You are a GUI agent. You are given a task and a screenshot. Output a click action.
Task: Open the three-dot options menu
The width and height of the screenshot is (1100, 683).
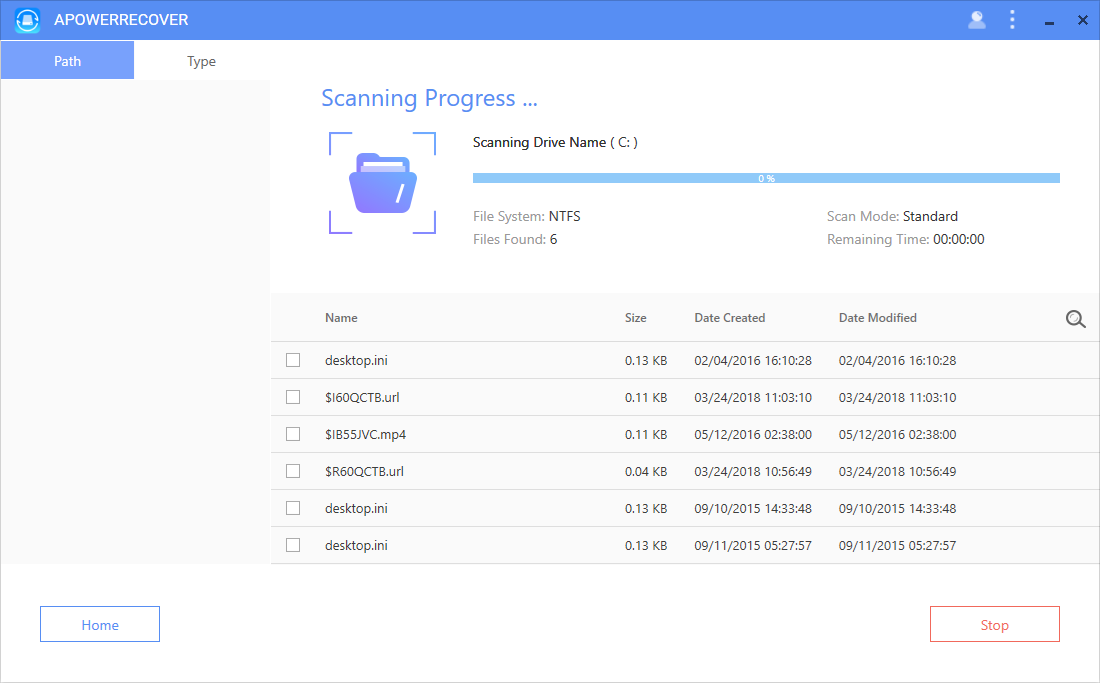[x=1012, y=20]
